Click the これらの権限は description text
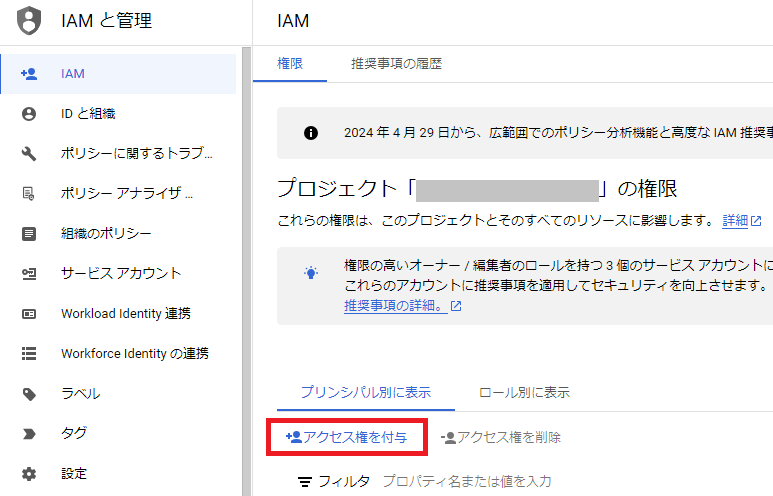The width and height of the screenshot is (773, 496). (496, 220)
